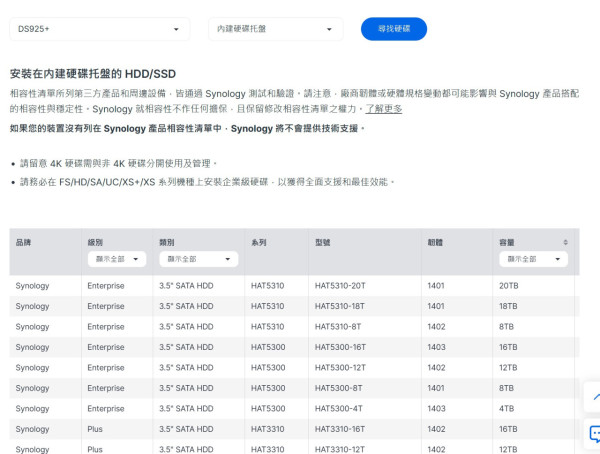Follow the 了解更多 link

coord(383,109)
